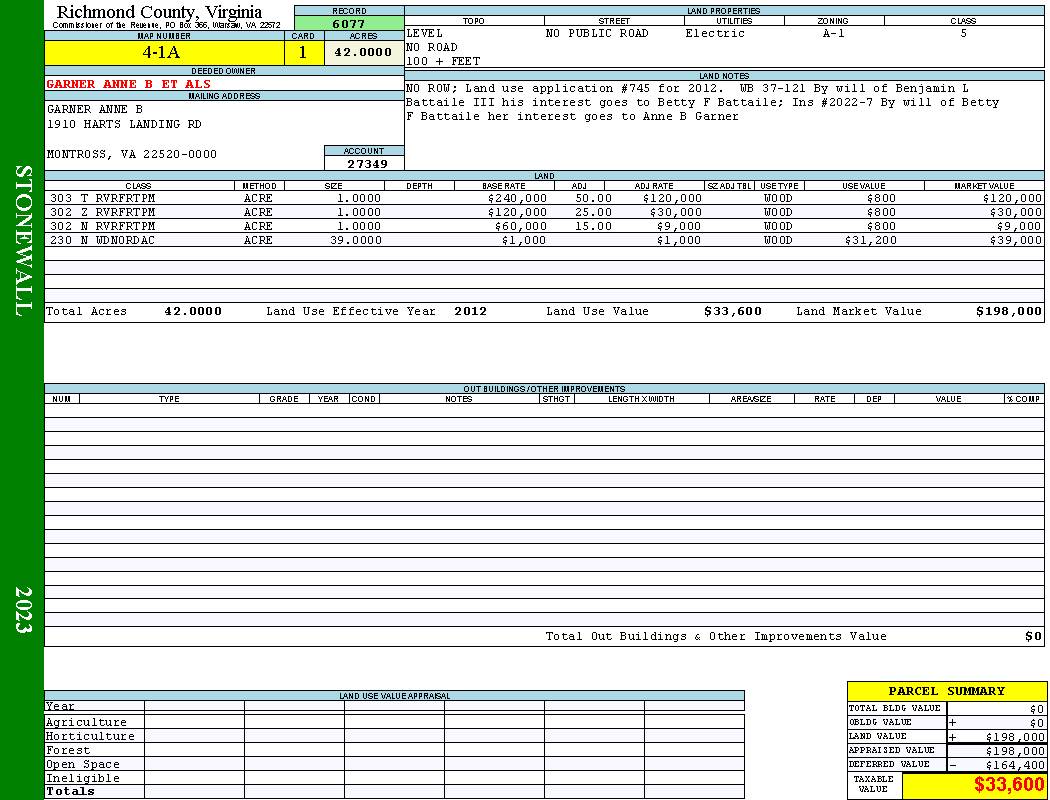1050x800 pixels.
Task: Click Land Market Value $198,000 total
Action: click(x=1008, y=311)
